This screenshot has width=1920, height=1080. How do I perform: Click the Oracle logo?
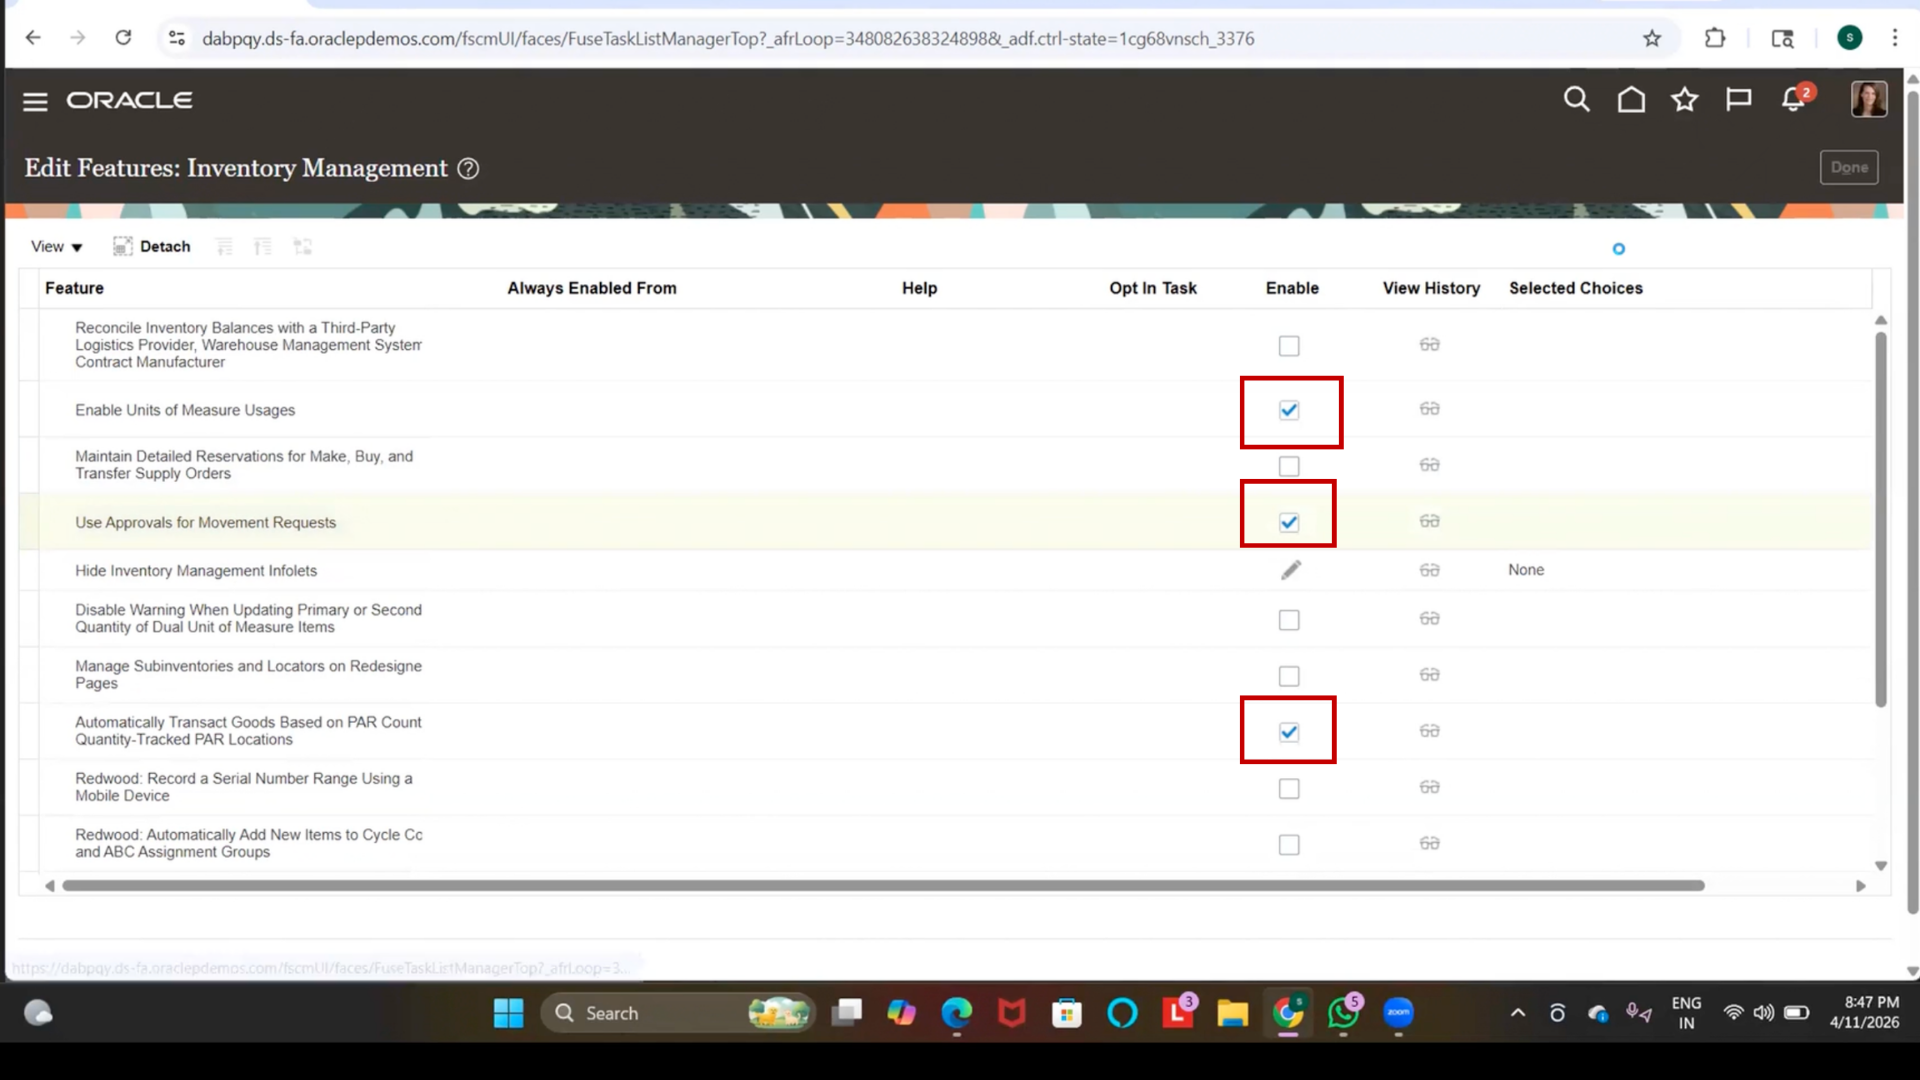click(x=130, y=100)
